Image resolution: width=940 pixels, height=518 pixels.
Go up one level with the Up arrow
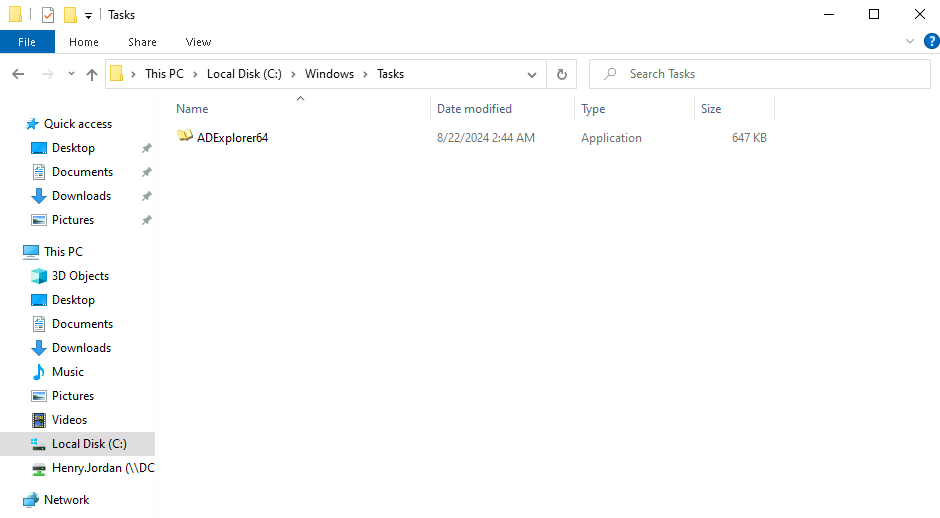[x=92, y=74]
